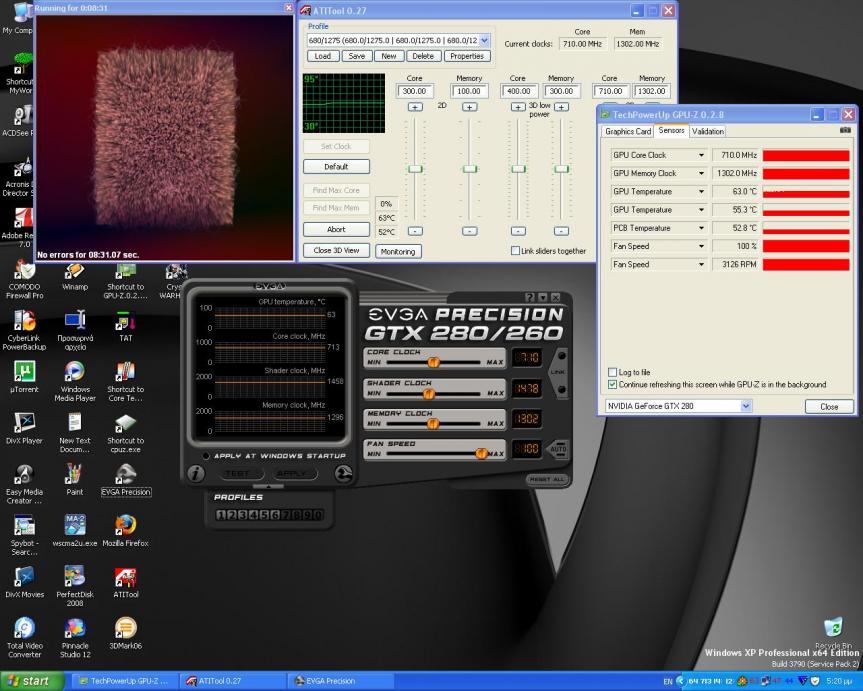Click the EVGA Core Clock slider knob
The width and height of the screenshot is (863, 691).
[433, 362]
